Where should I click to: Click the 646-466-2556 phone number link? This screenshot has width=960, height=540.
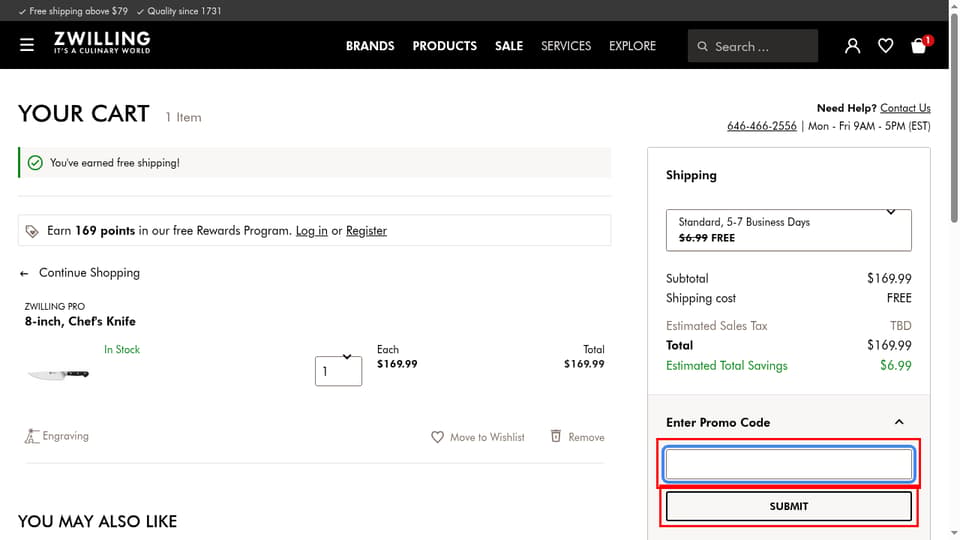pyautogui.click(x=762, y=126)
